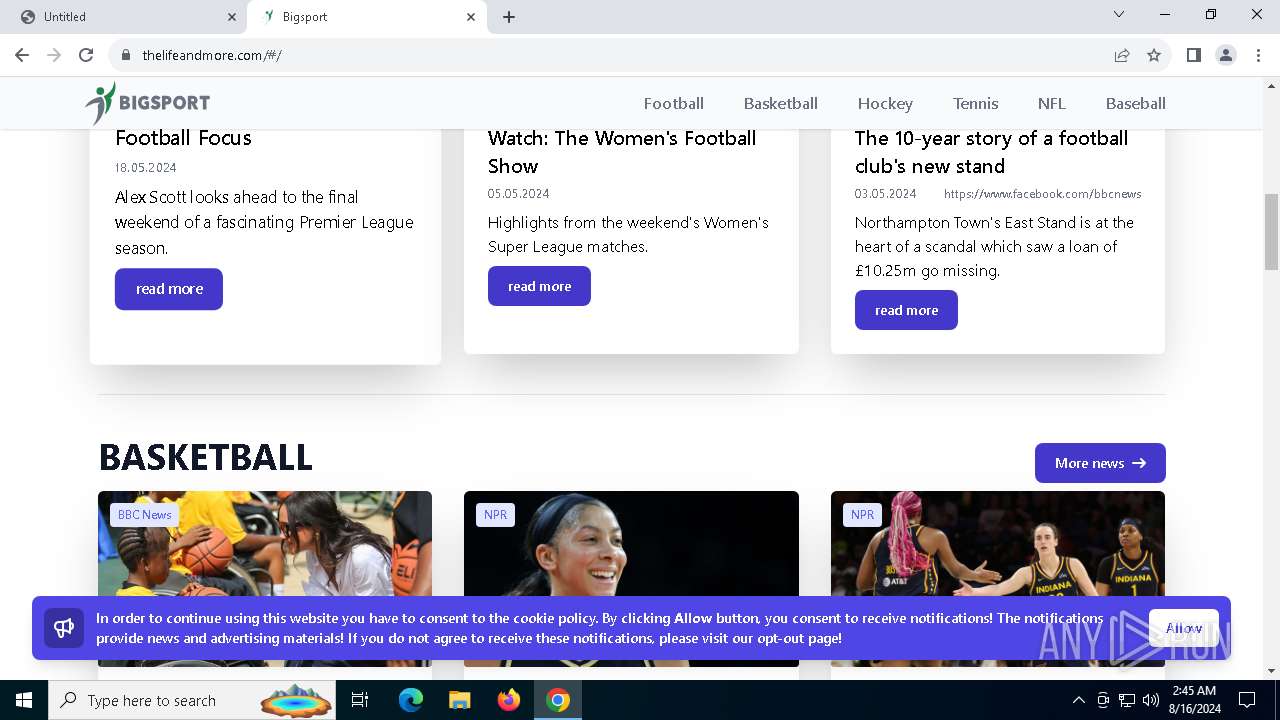
Task: Open the browser side panel icon
Action: [1194, 55]
